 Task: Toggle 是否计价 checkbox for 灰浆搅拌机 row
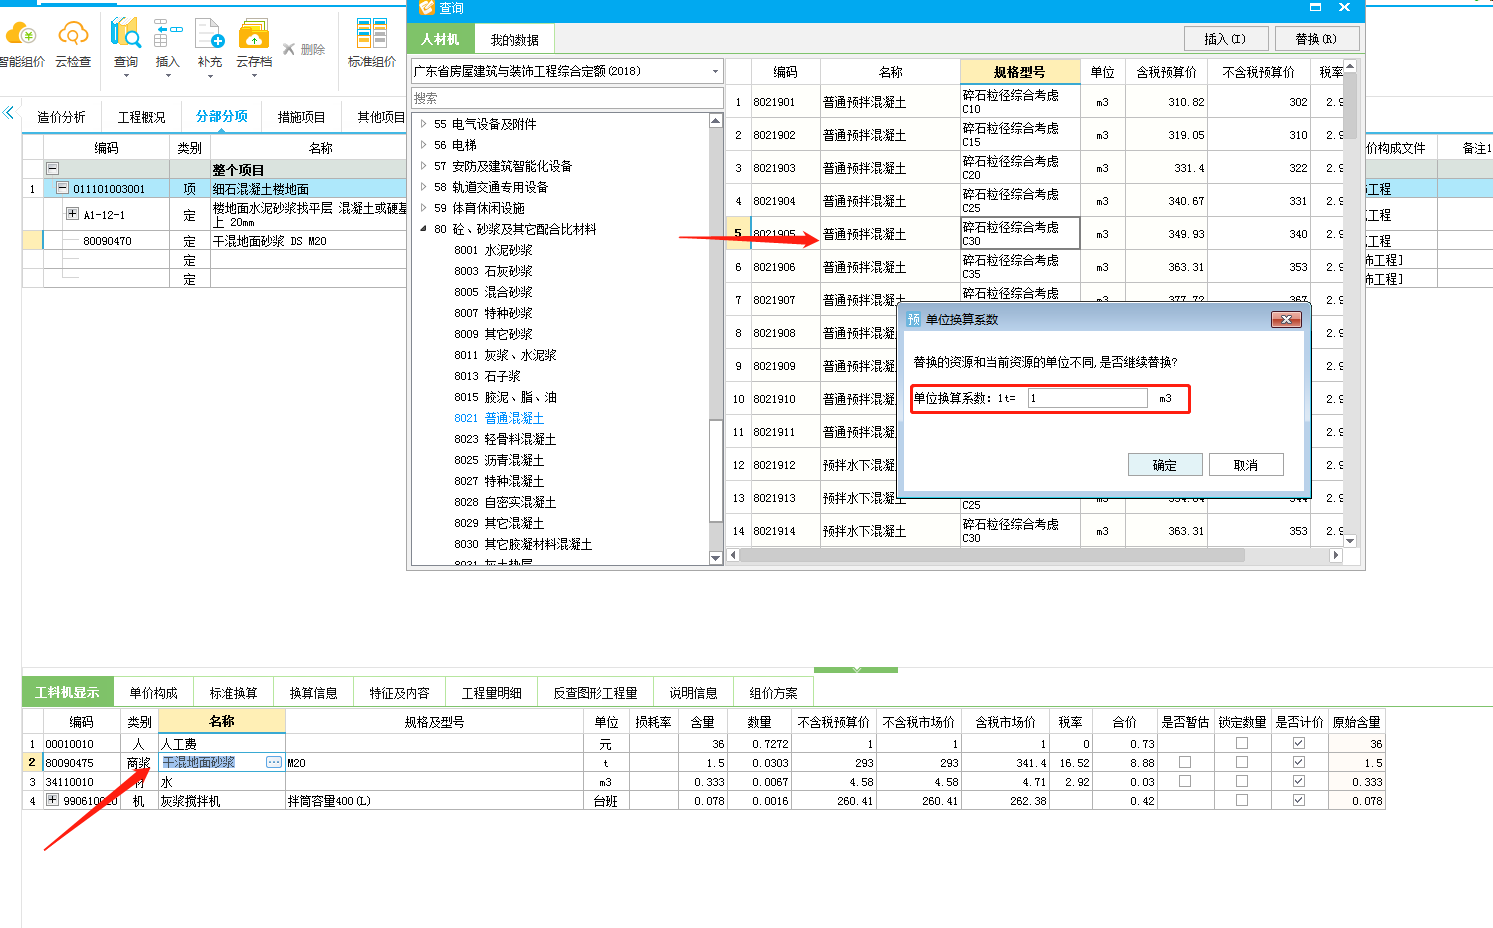click(x=1299, y=800)
